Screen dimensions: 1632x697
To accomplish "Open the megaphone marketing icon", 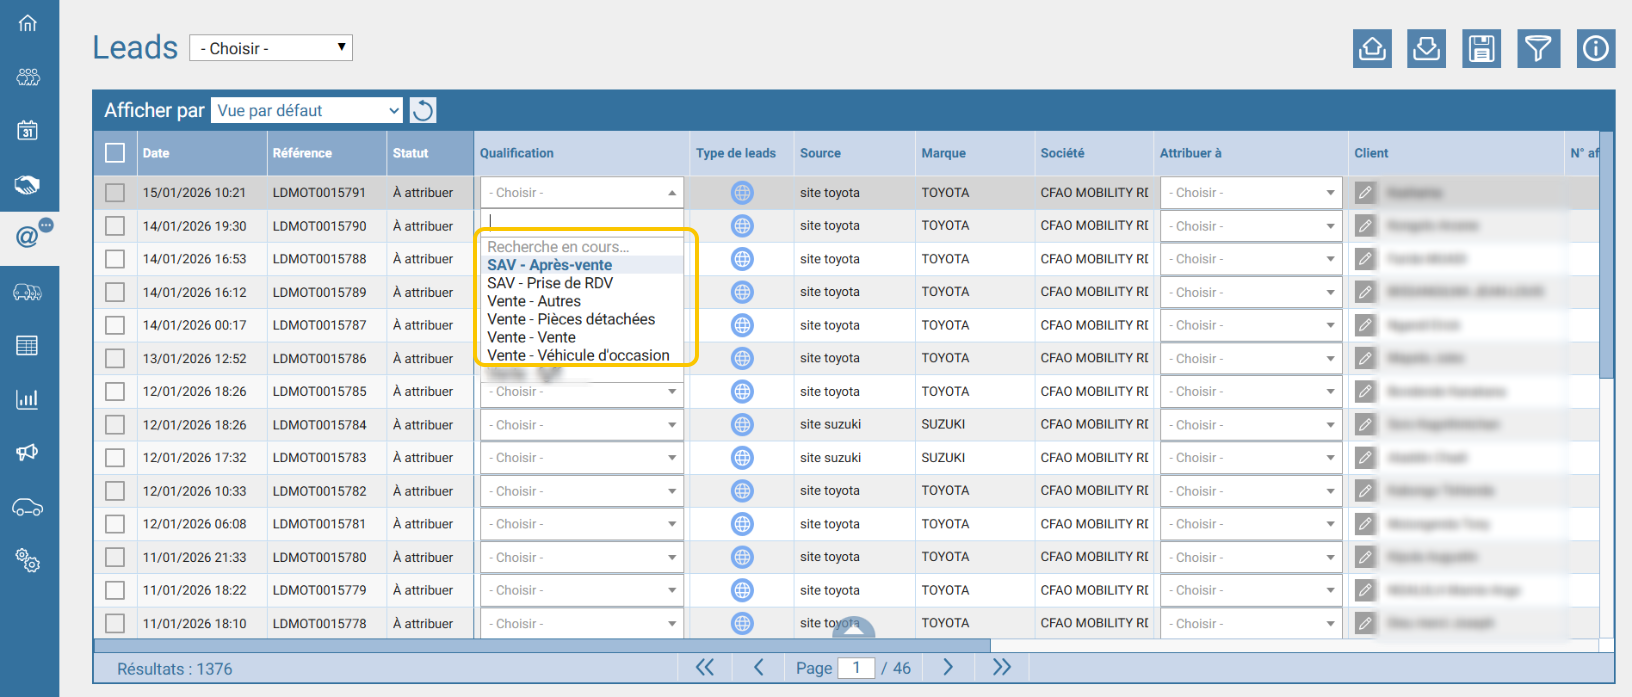I will (28, 453).
